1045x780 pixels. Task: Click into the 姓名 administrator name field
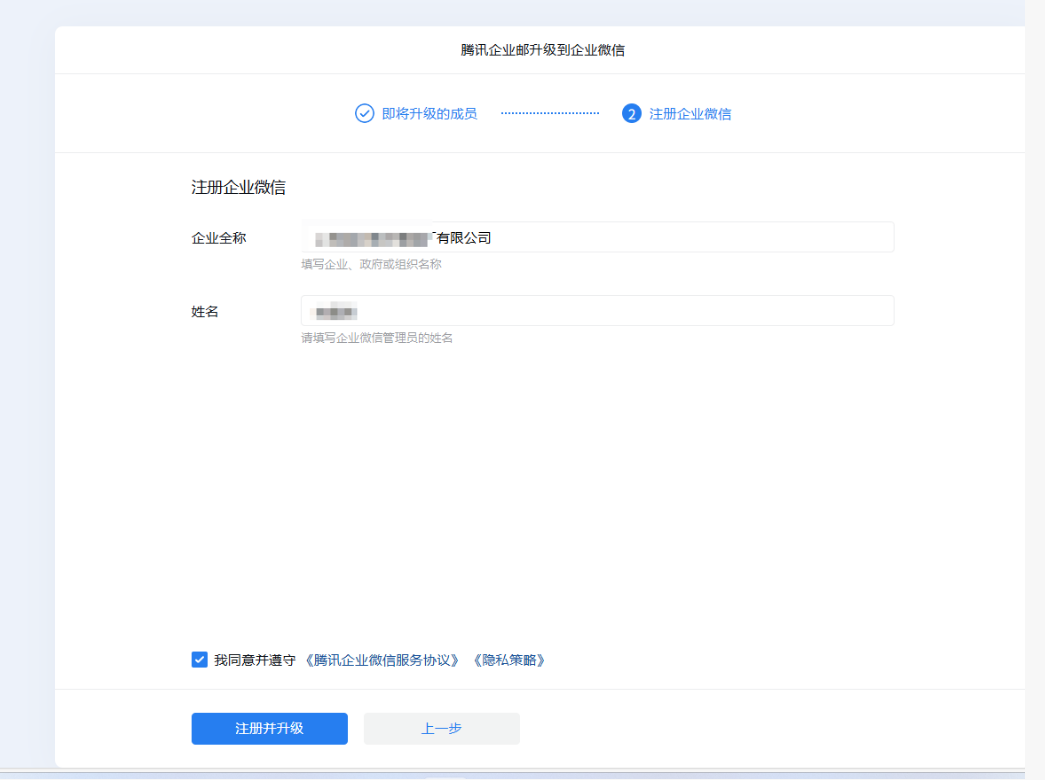[597, 310]
